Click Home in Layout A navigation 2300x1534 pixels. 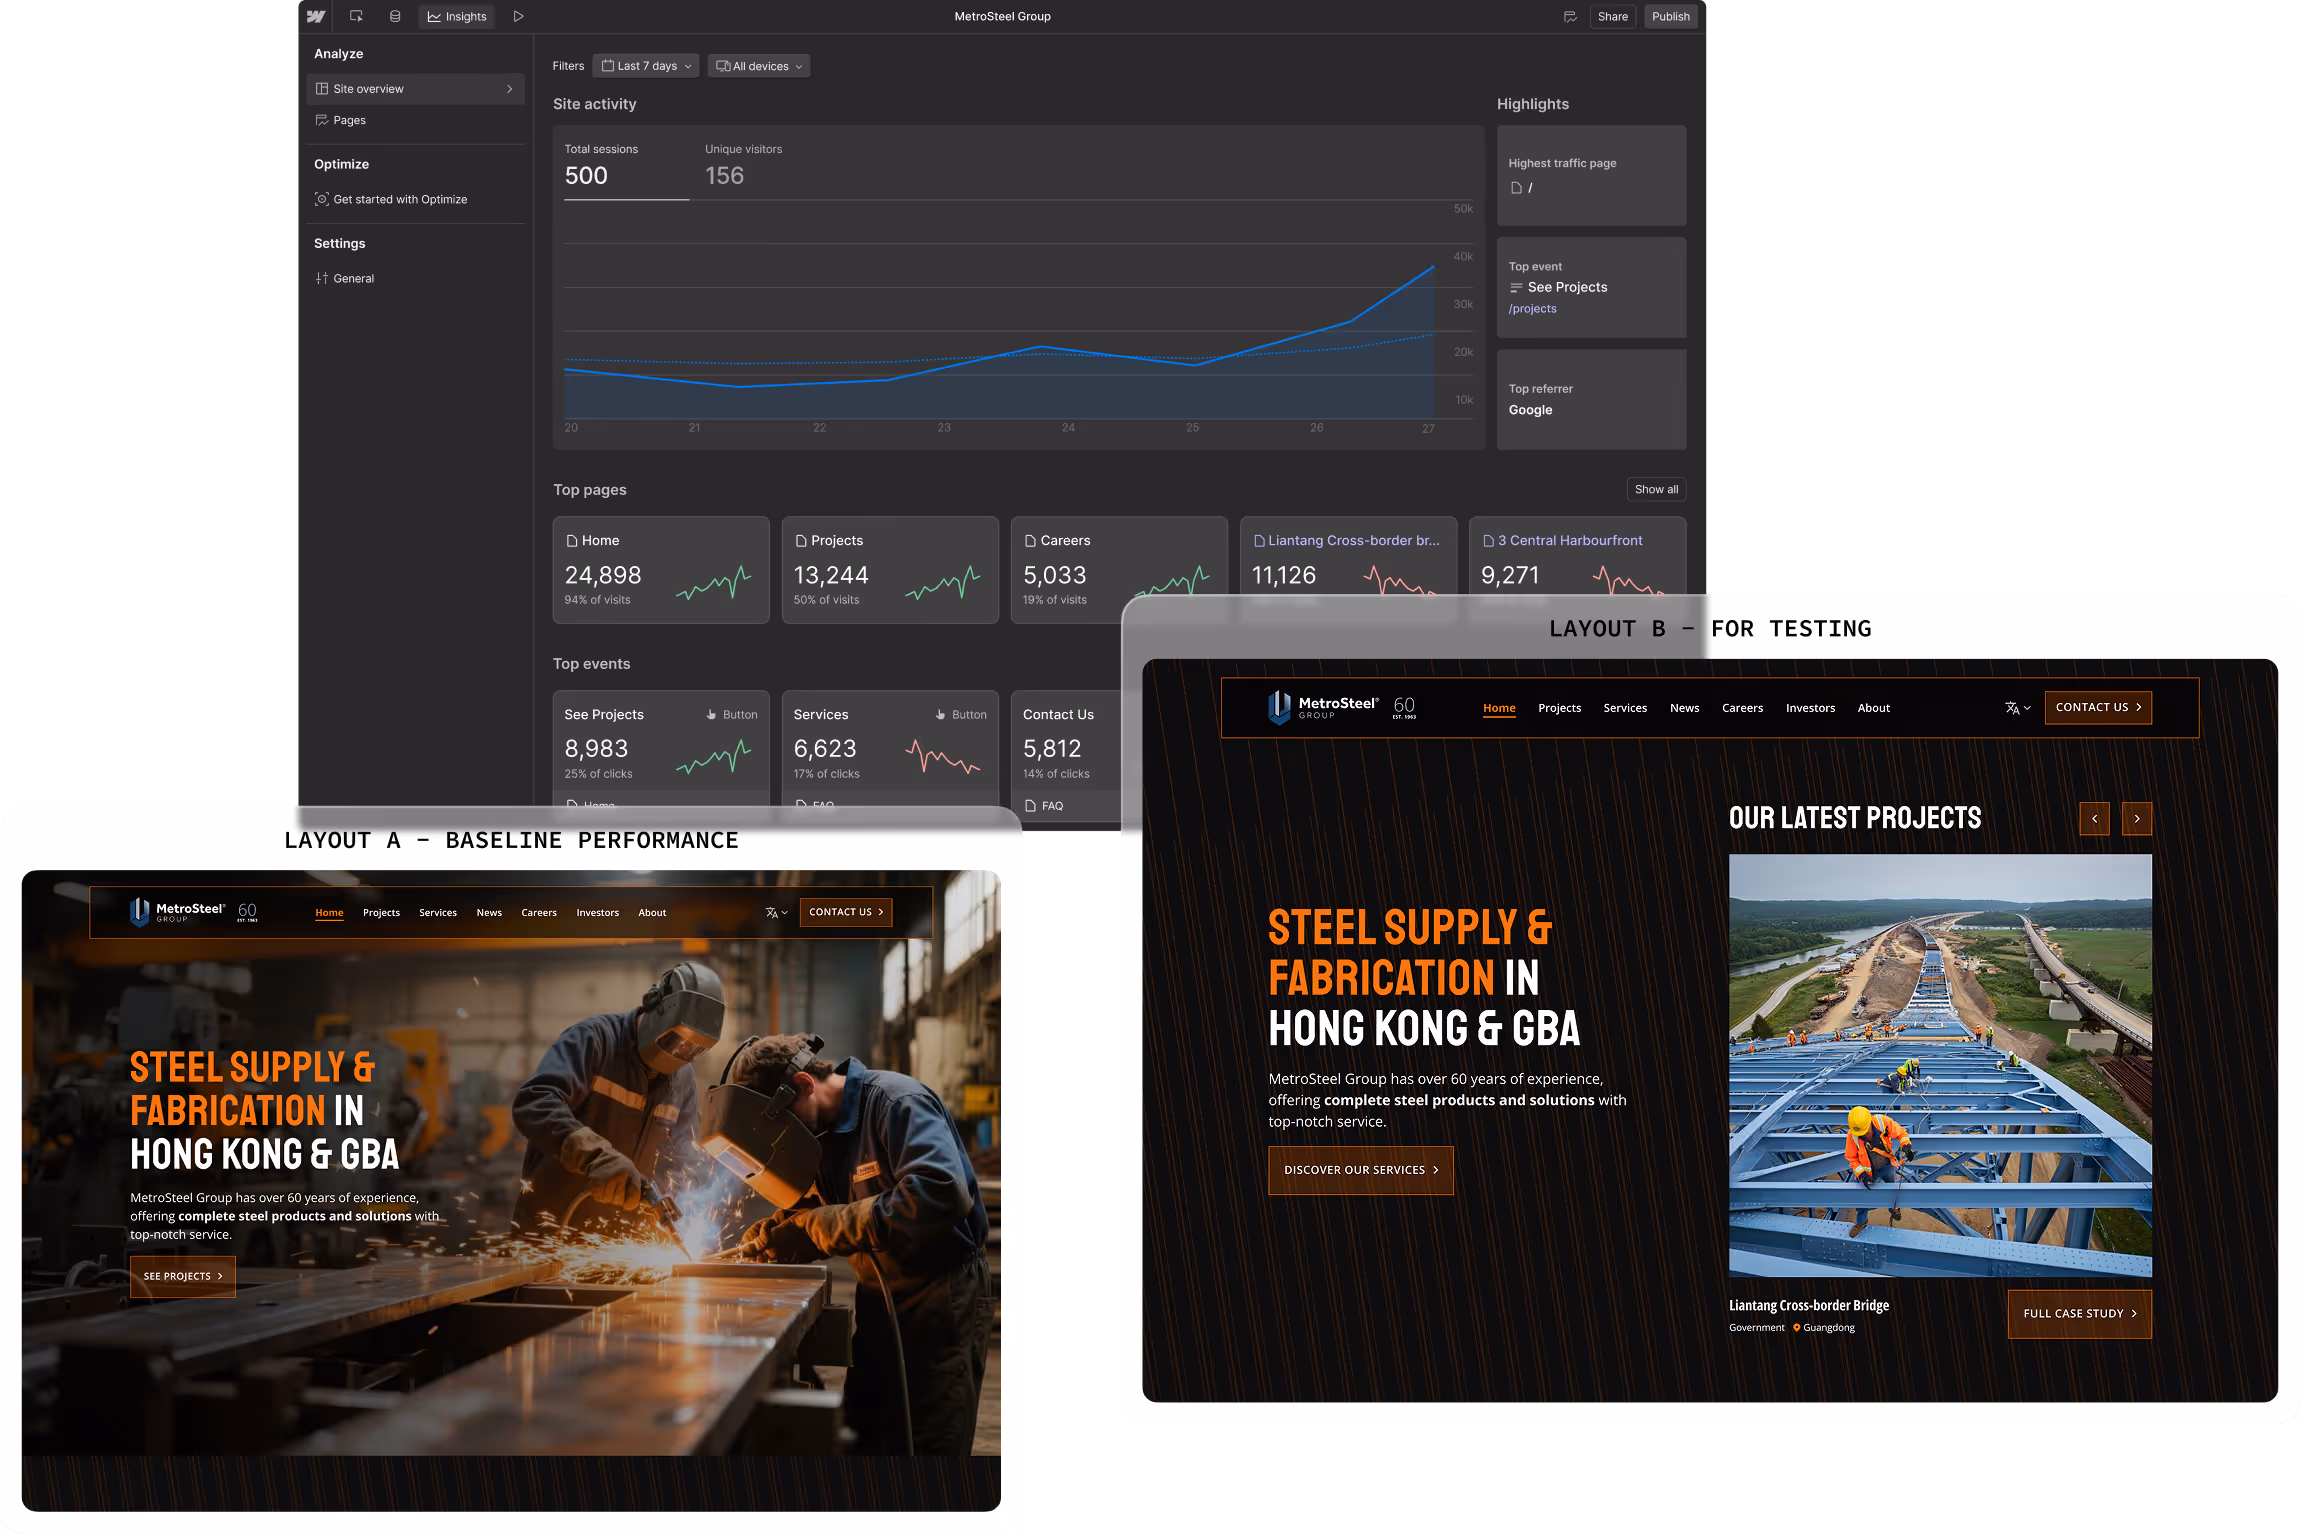(329, 913)
